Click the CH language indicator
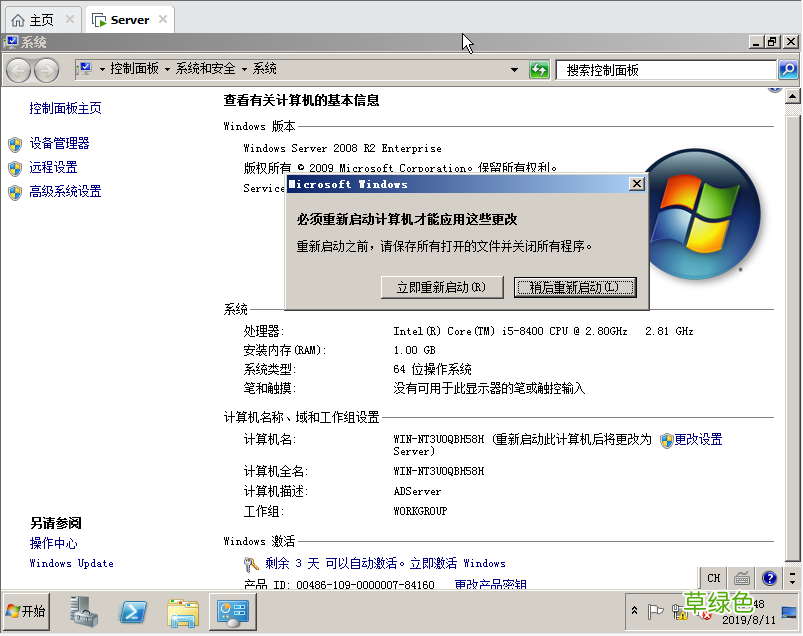The height and width of the screenshot is (636, 803). 712,578
